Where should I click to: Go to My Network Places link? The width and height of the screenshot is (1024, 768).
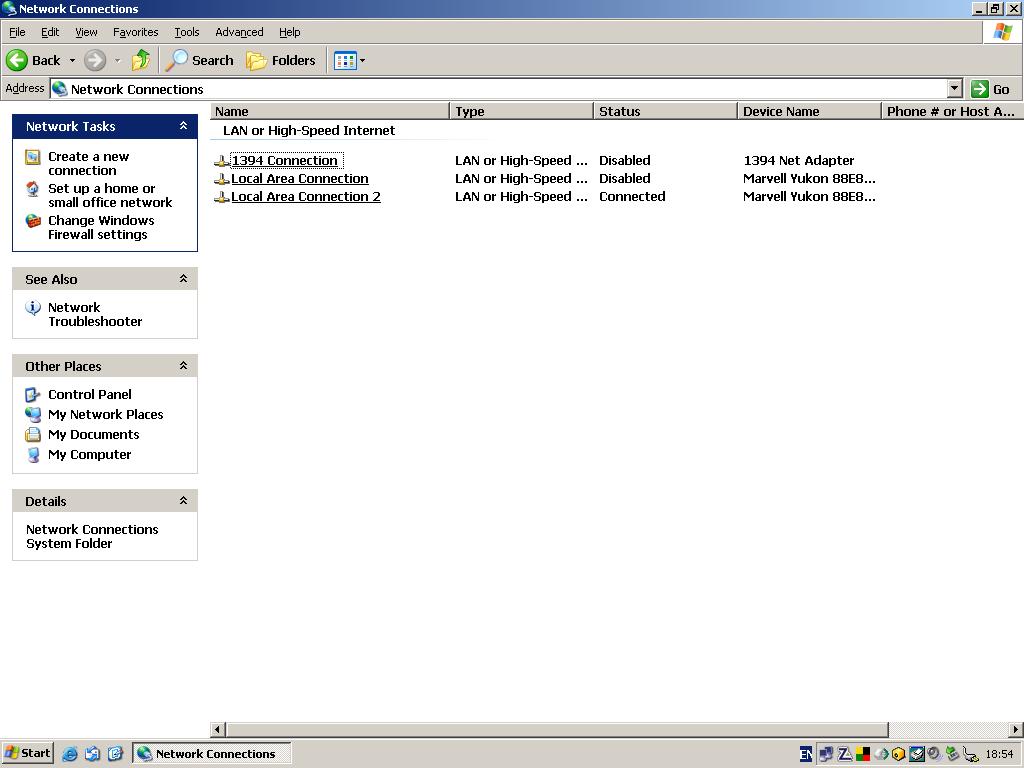105,415
